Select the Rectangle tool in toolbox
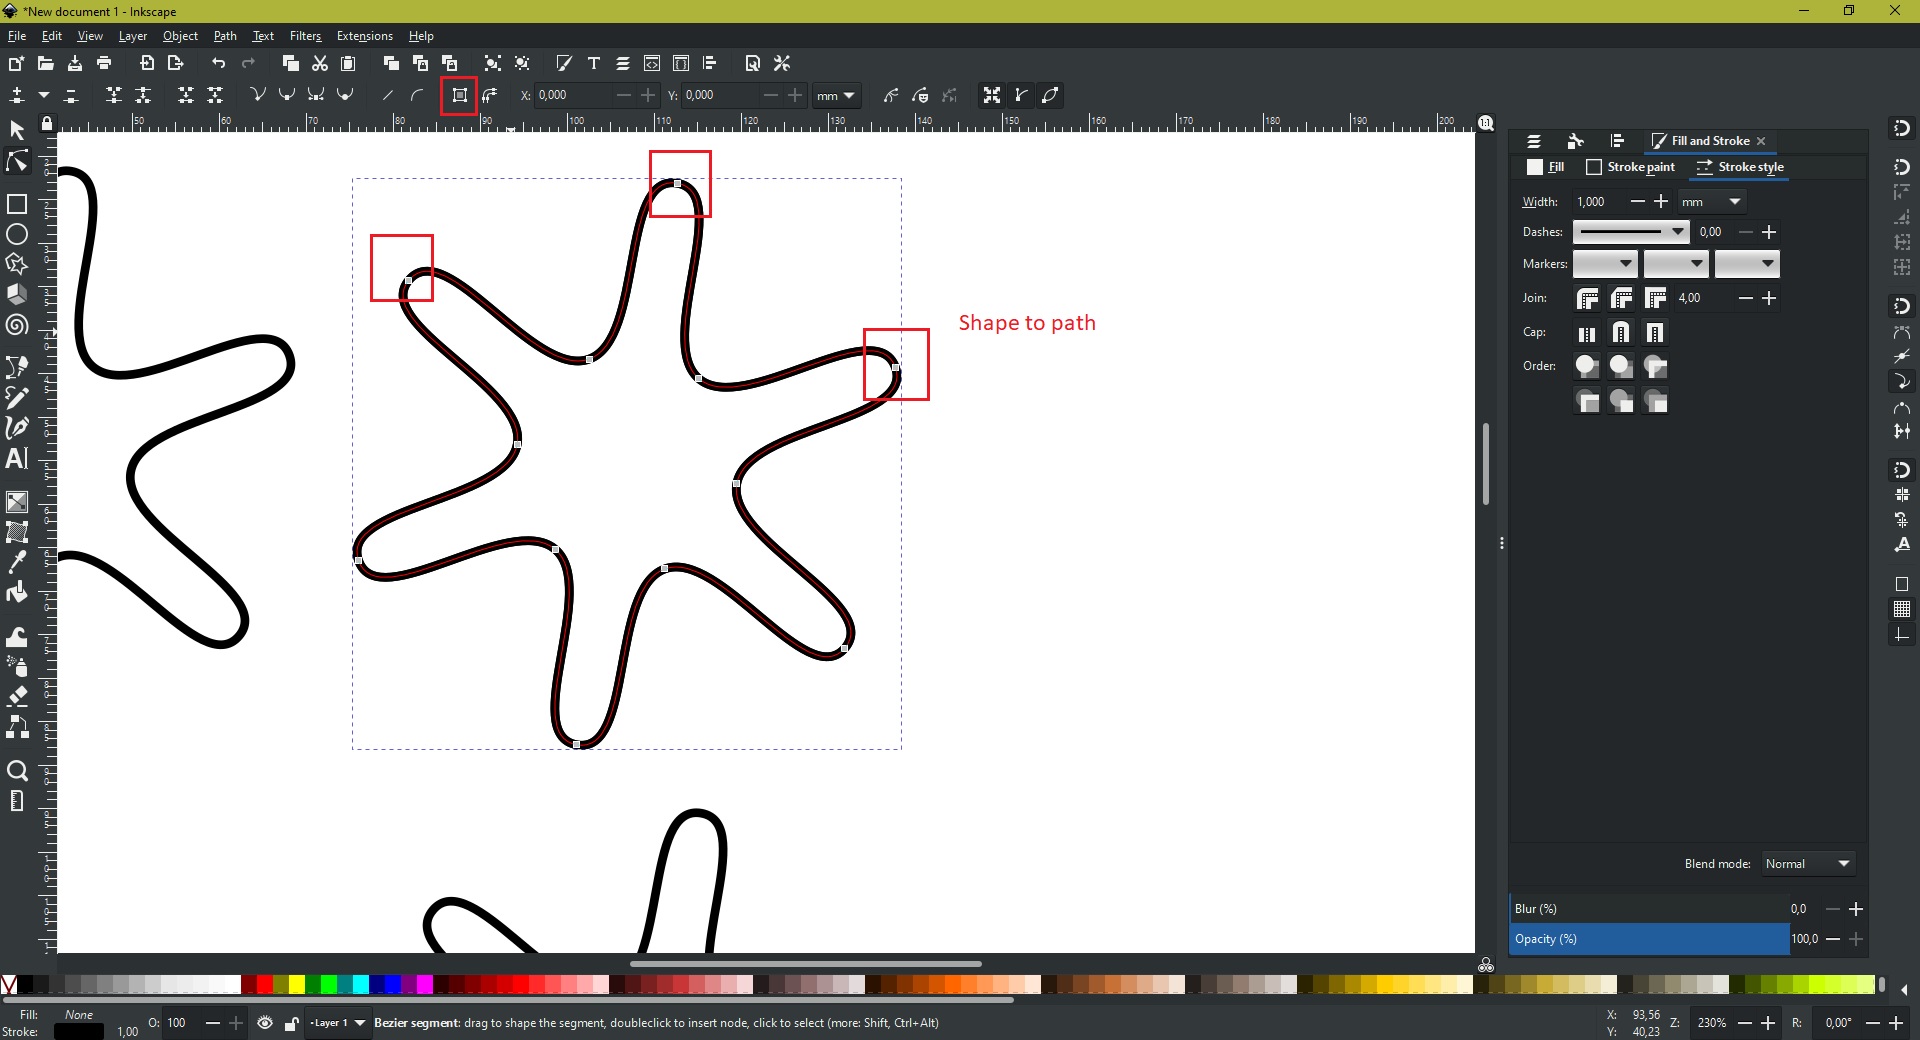Image resolution: width=1920 pixels, height=1040 pixels. 17,204
